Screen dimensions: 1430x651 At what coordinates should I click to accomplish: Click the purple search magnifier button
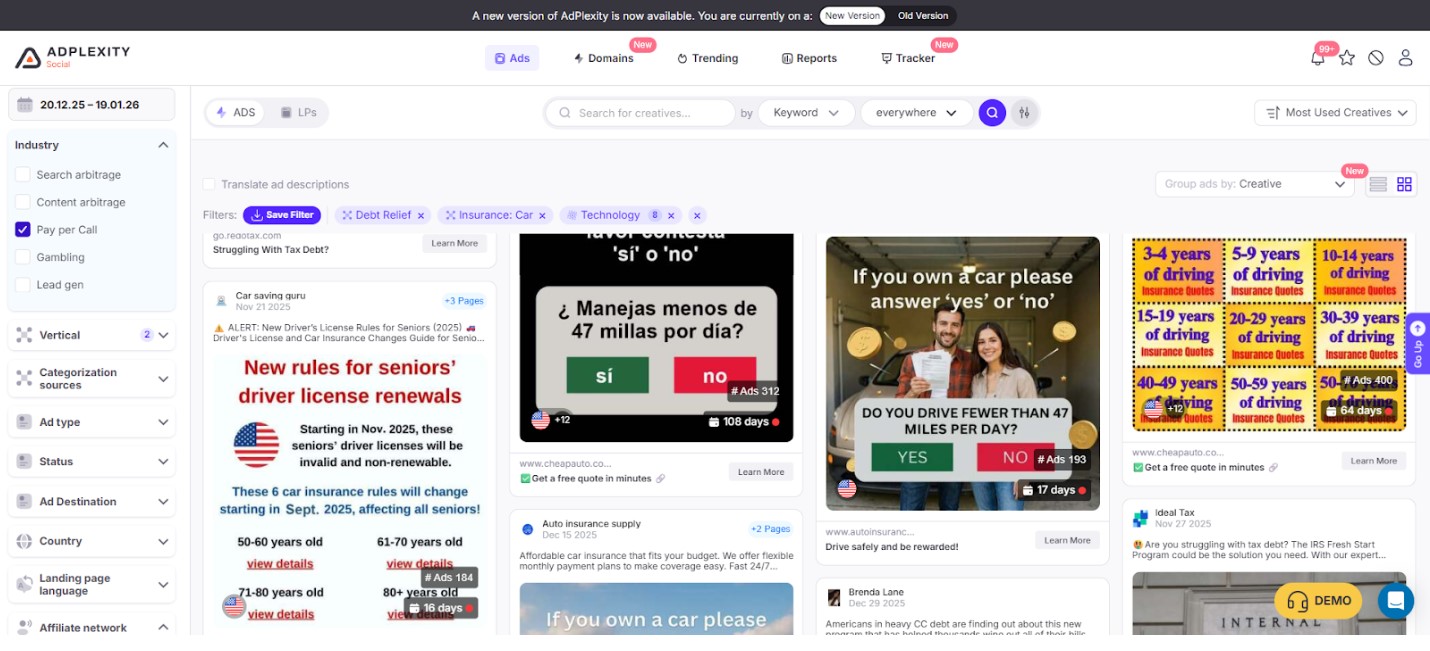(991, 113)
